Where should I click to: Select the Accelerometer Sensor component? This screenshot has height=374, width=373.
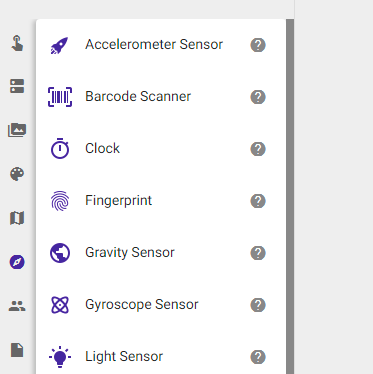(161, 45)
